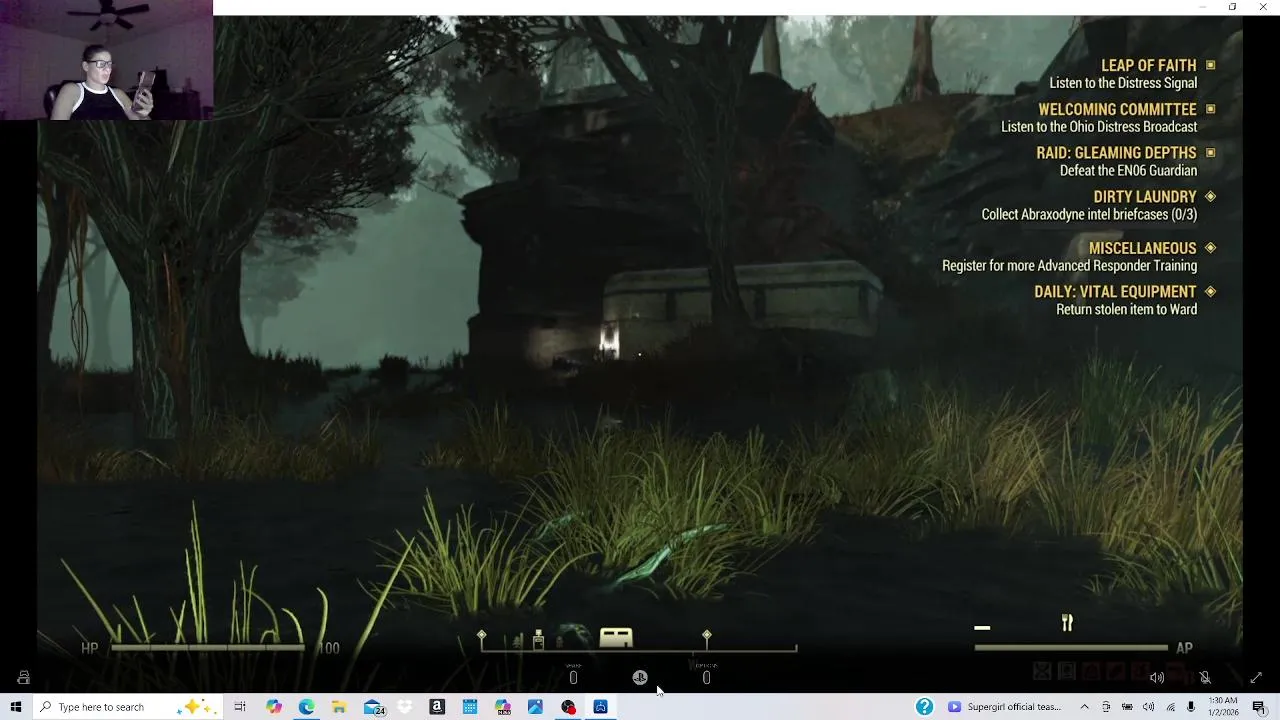
Task: Click the 'DIRTY LAUNDRY' quest title
Action: (x=1145, y=197)
